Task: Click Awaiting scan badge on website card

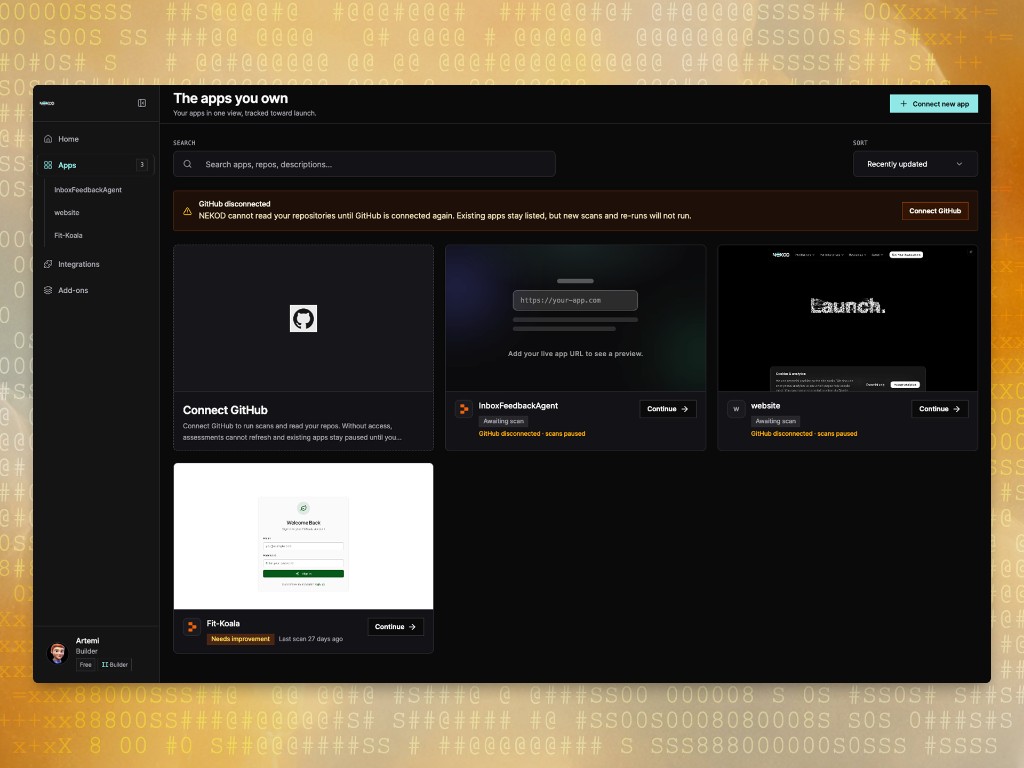Action: coord(776,422)
